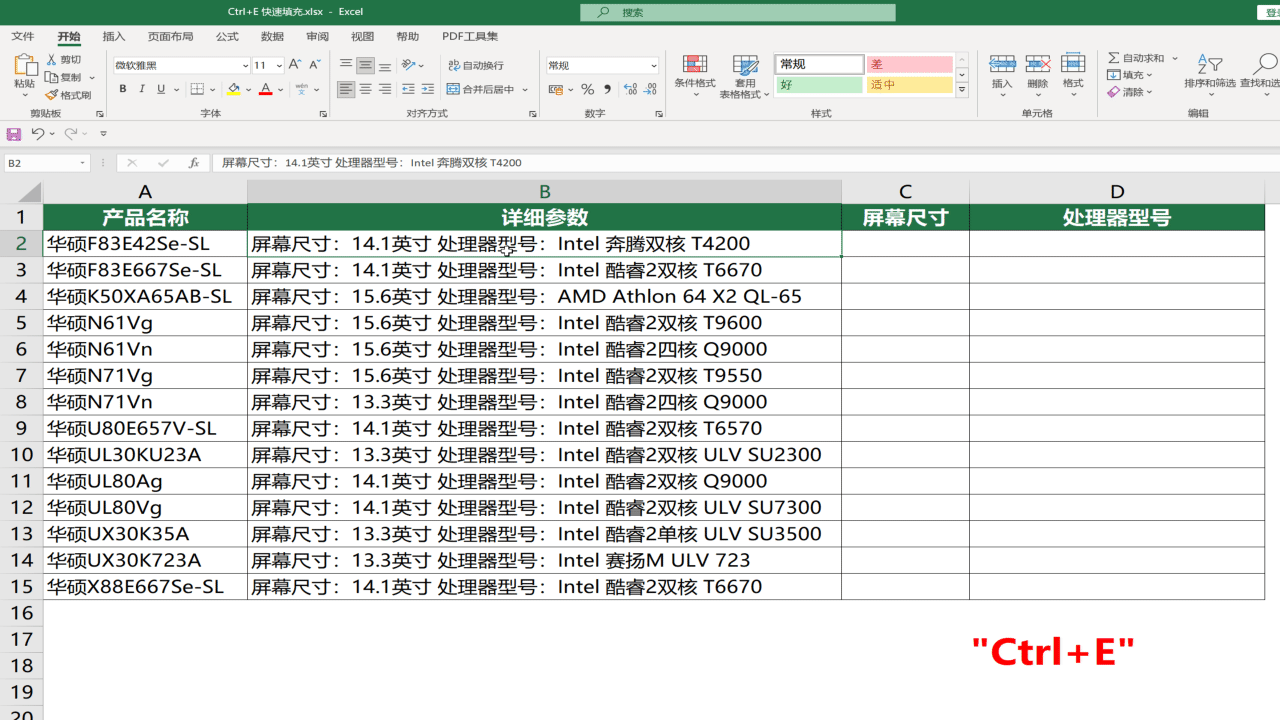The image size is (1280, 720).
Task: Open Format as Table (套用表格格式)
Action: tap(745, 75)
